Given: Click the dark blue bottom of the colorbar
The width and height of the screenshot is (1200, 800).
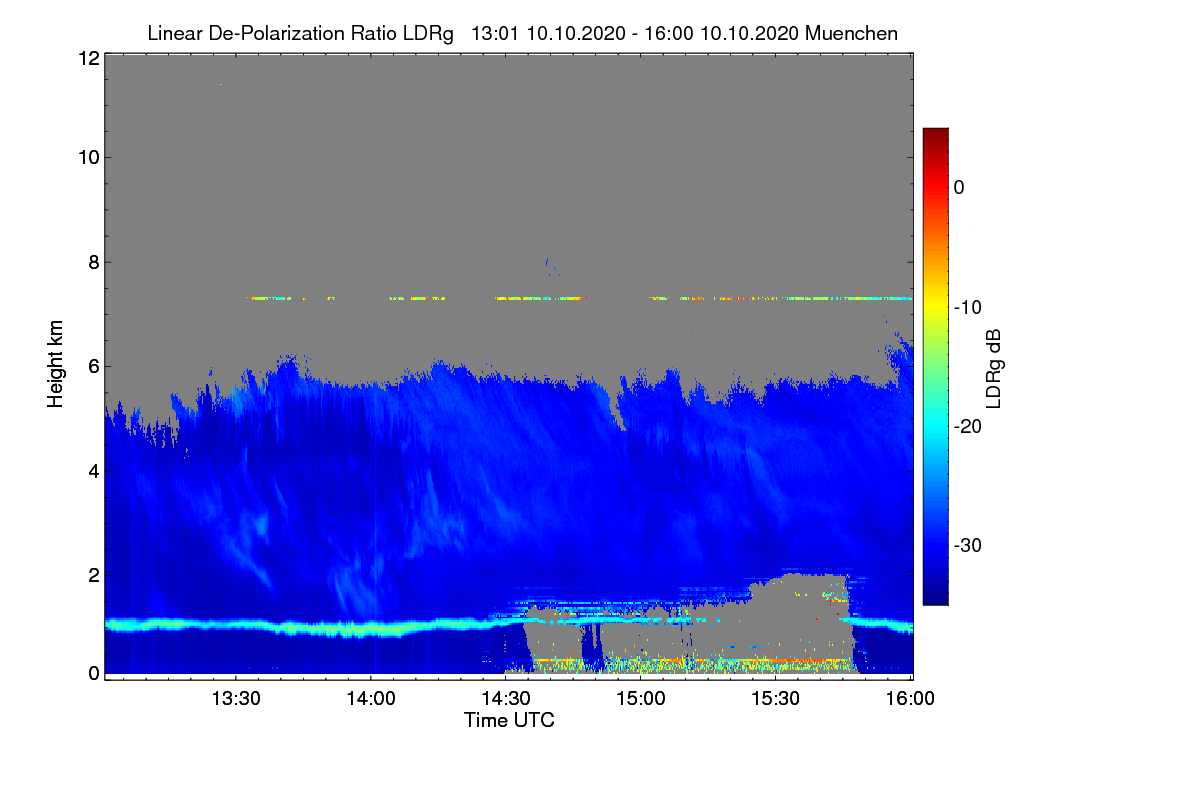Looking at the screenshot, I should pyautogui.click(x=935, y=595).
